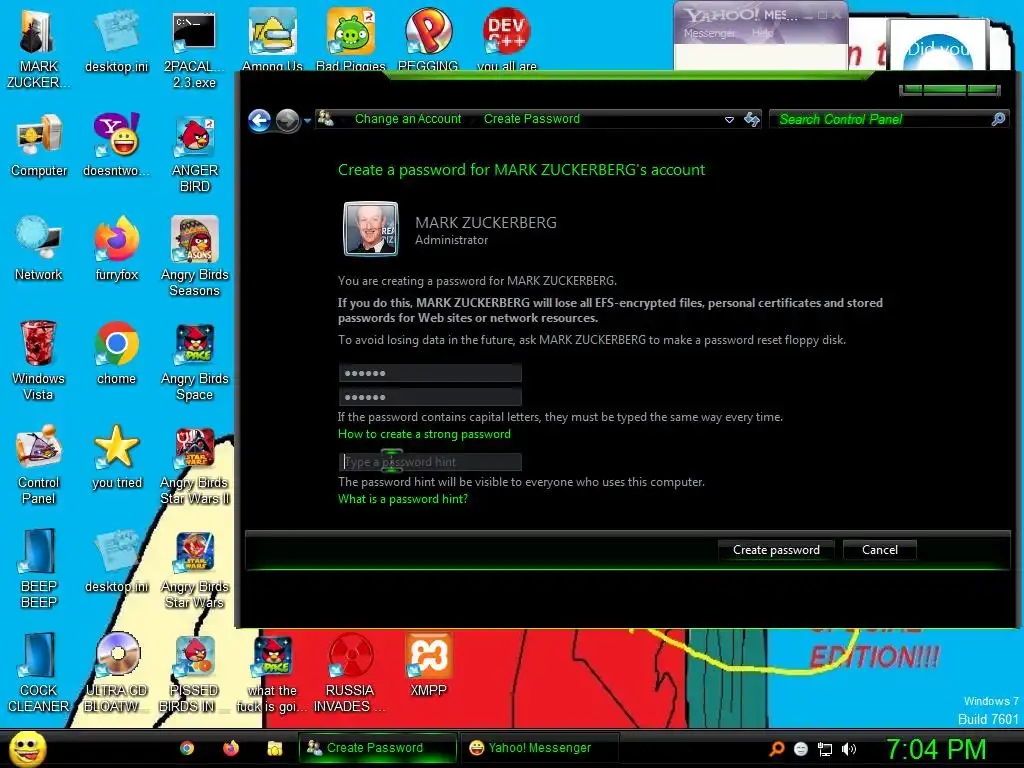Open recent pages dropdown beside forward arrow
This screenshot has height=768, width=1024.
tap(307, 121)
